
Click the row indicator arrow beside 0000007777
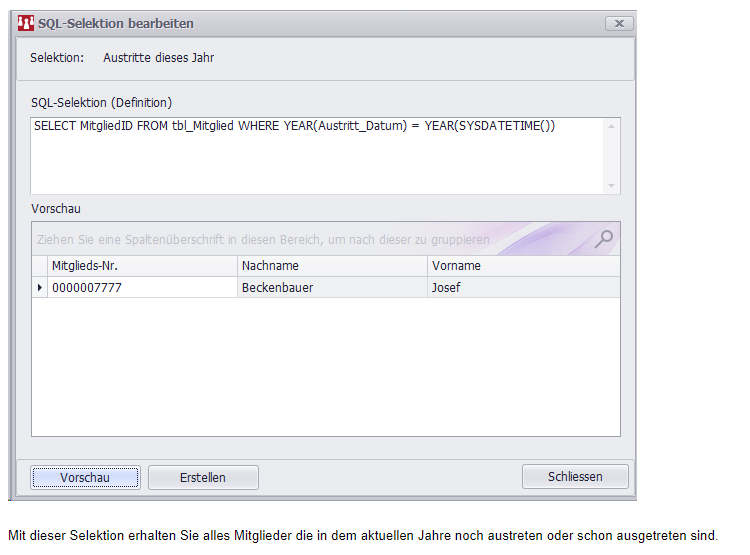pos(40,288)
